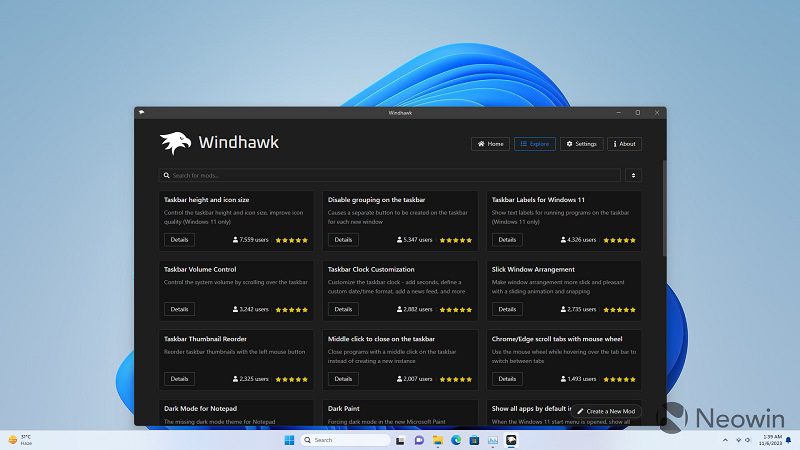
Task: Click the five-star rating of Taskbar Volume Control
Action: point(292,310)
